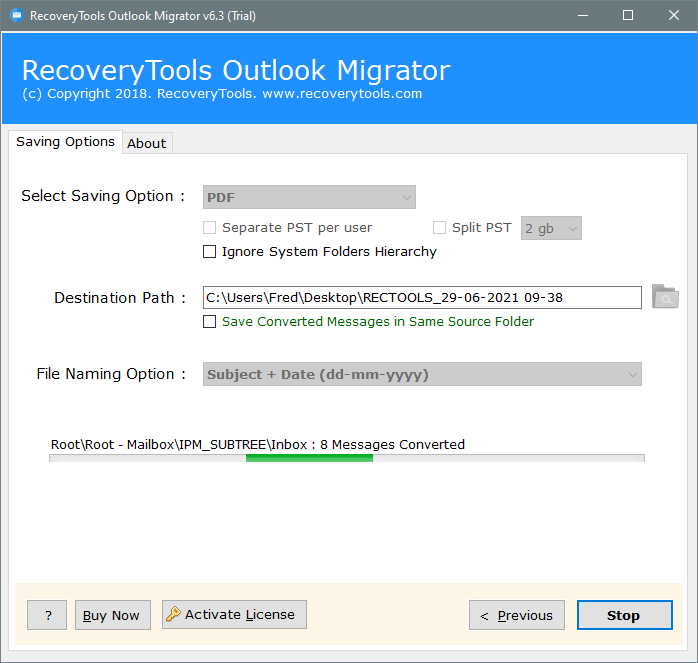Close the Outlook Migrator window
The image size is (698, 663).
pos(674,16)
